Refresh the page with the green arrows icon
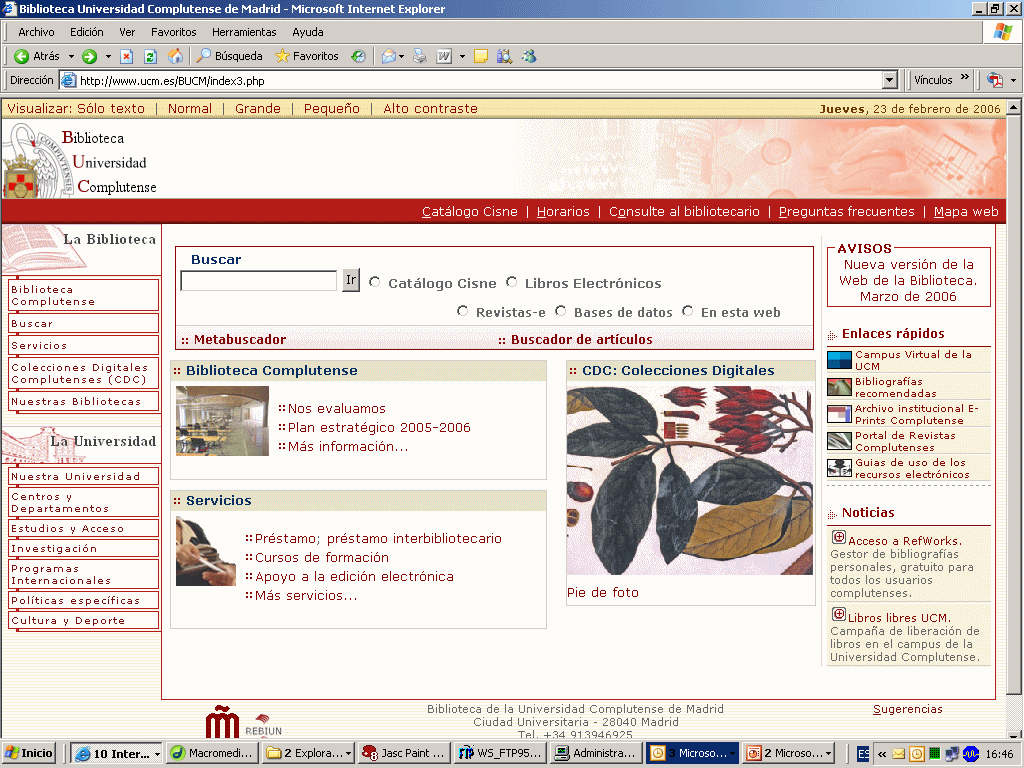The width and height of the screenshot is (1024, 768). click(150, 57)
